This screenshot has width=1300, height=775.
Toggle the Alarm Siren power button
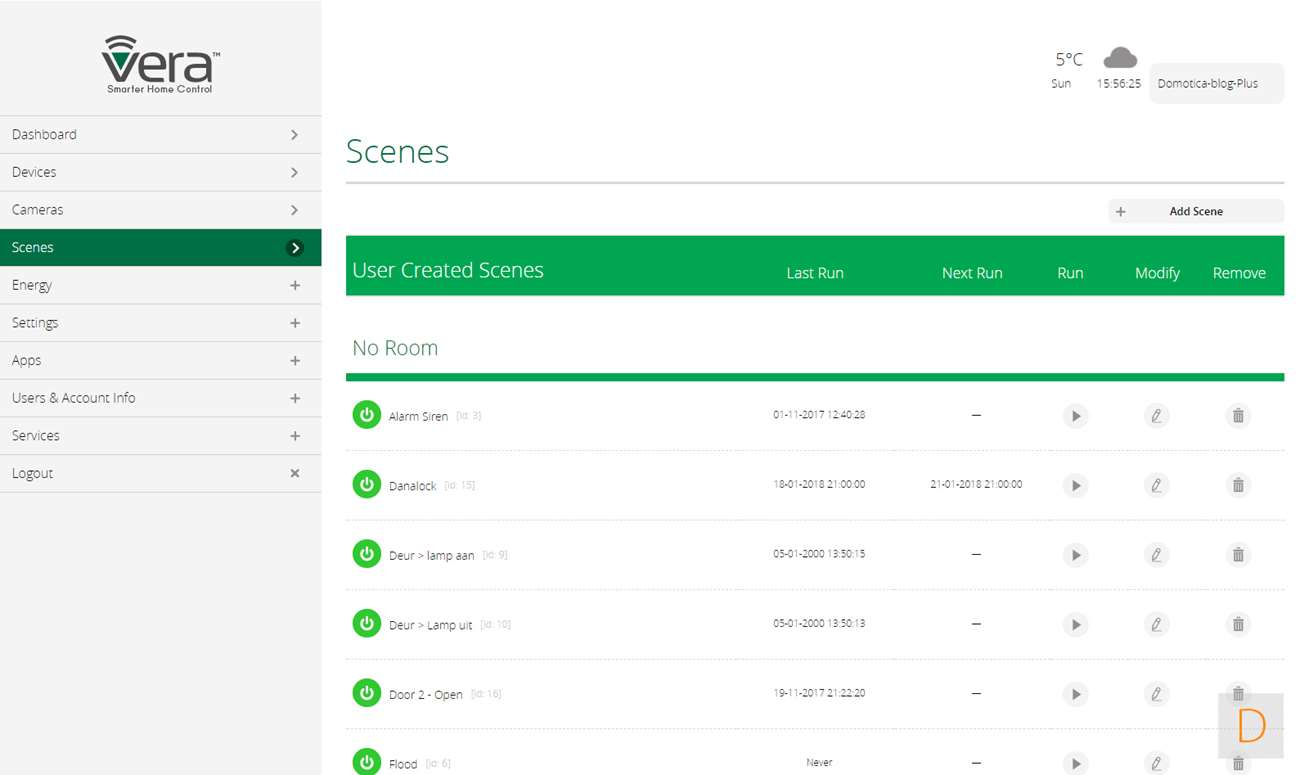click(367, 415)
